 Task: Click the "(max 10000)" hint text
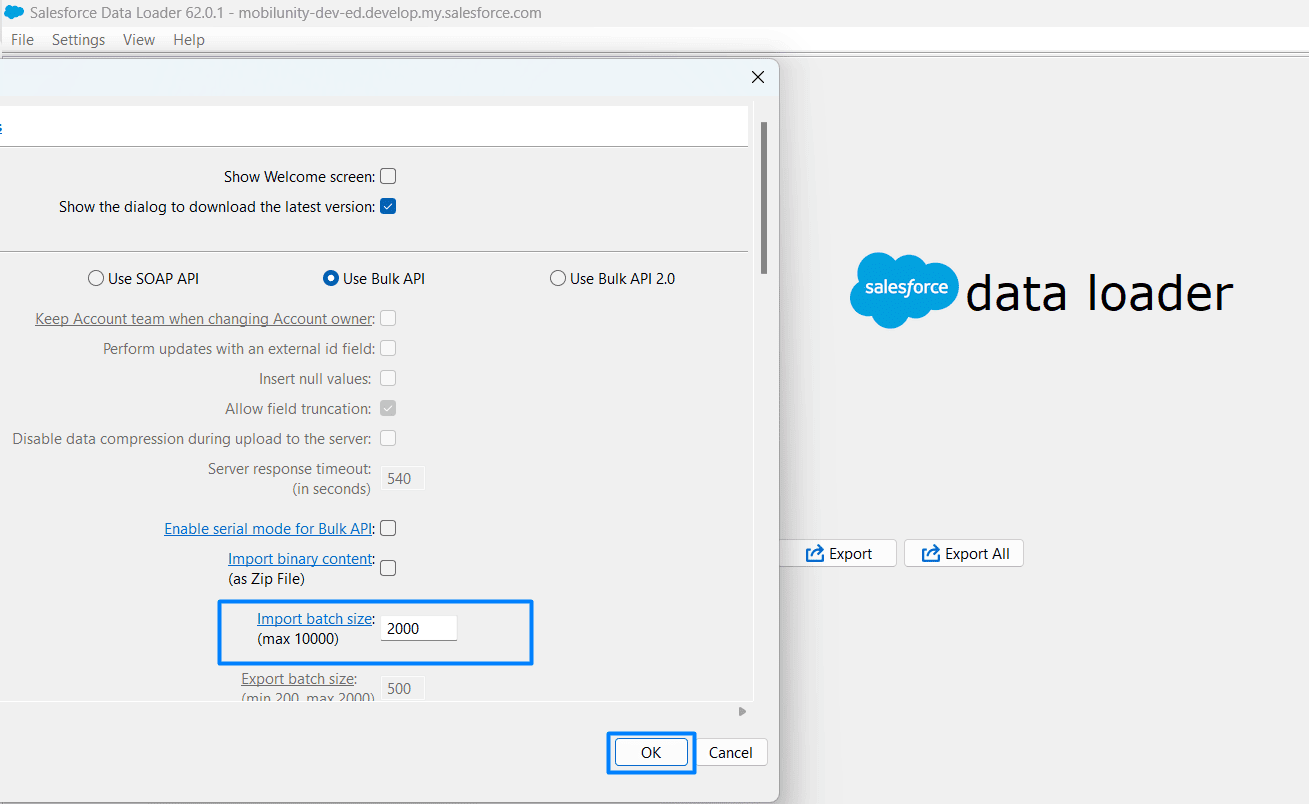pyautogui.click(x=298, y=639)
